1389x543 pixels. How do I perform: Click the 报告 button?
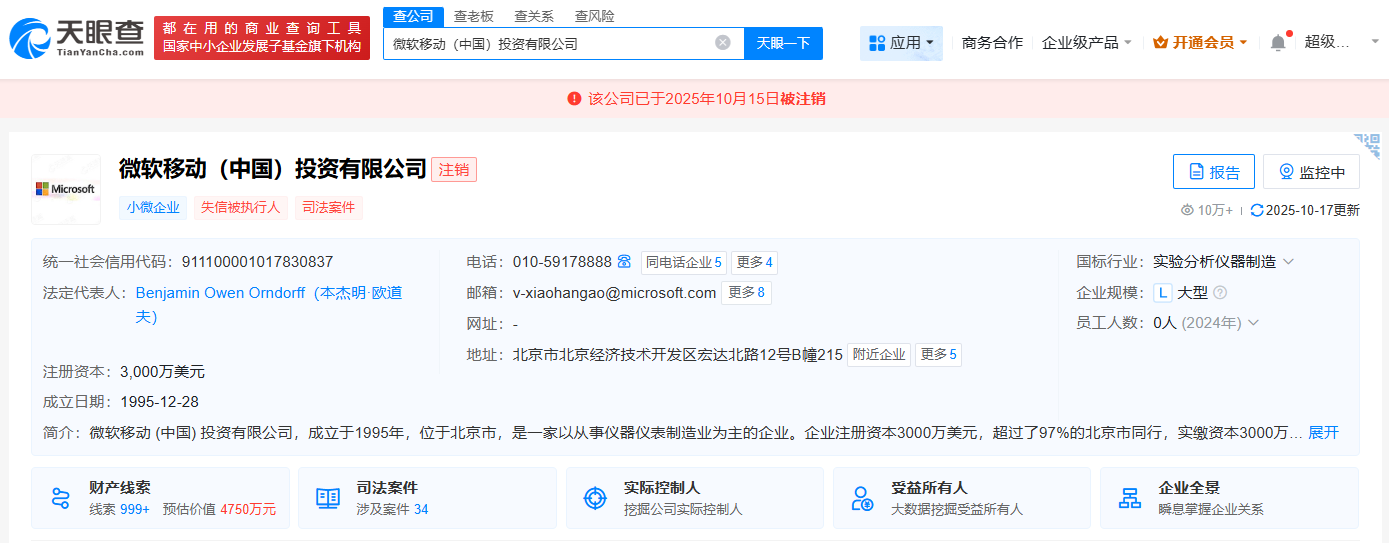click(1213, 172)
